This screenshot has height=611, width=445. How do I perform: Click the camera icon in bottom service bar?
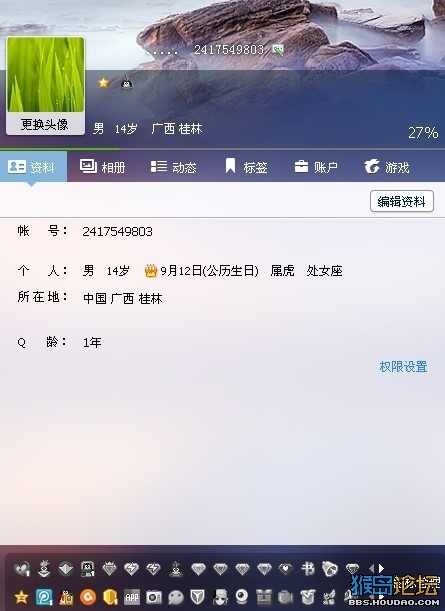tap(154, 597)
